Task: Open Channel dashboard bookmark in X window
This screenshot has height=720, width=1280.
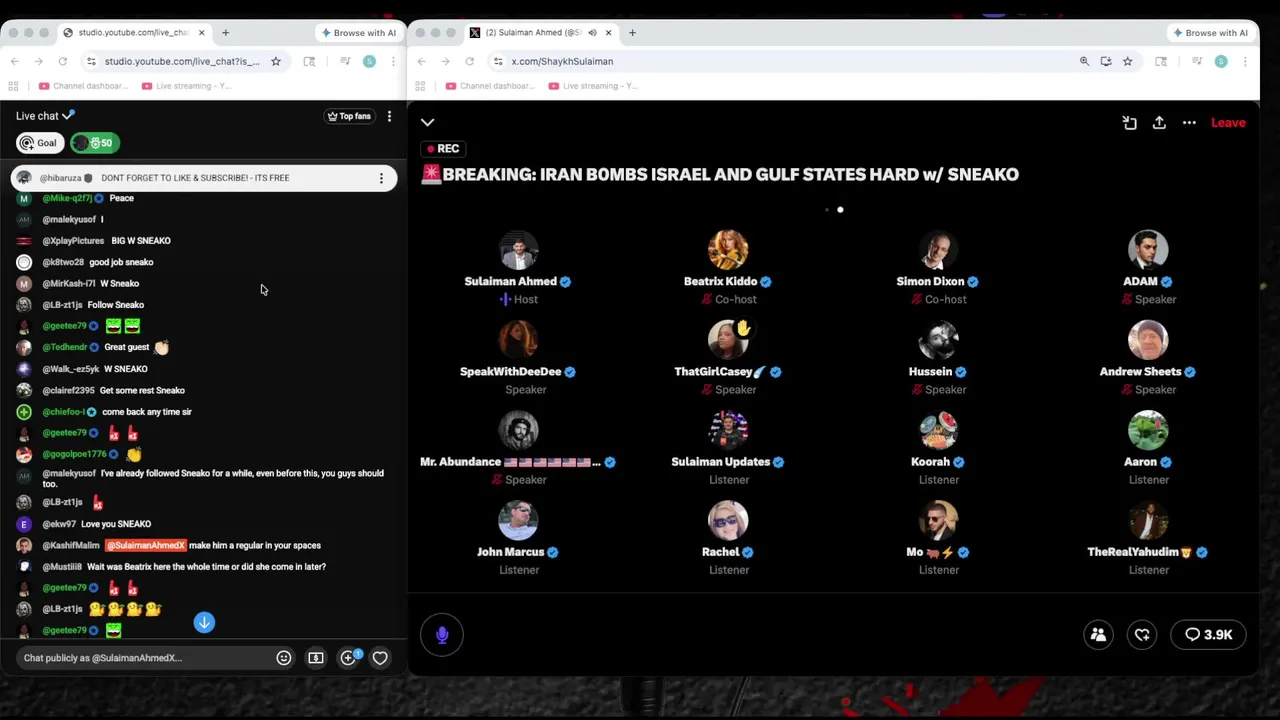Action: click(x=490, y=86)
